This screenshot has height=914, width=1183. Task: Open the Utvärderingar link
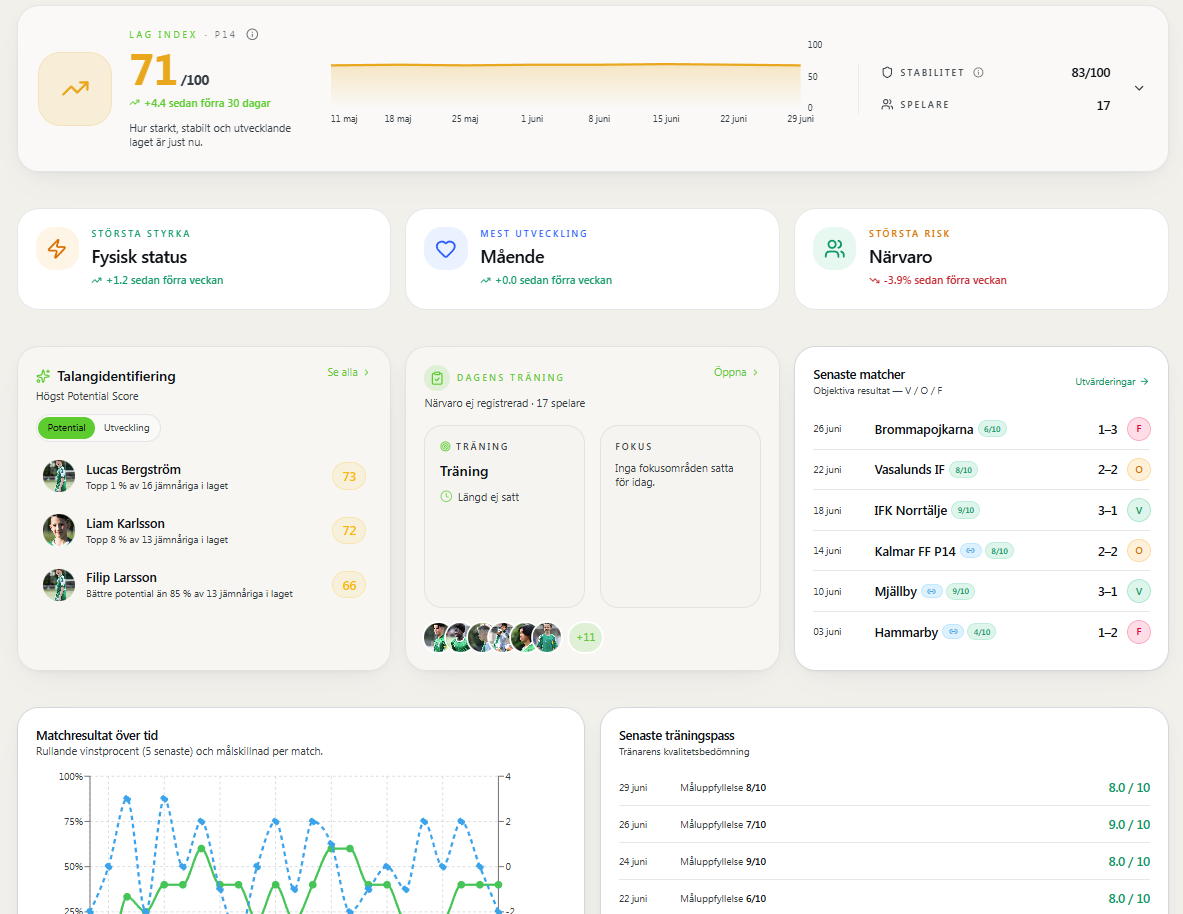click(x=1112, y=382)
